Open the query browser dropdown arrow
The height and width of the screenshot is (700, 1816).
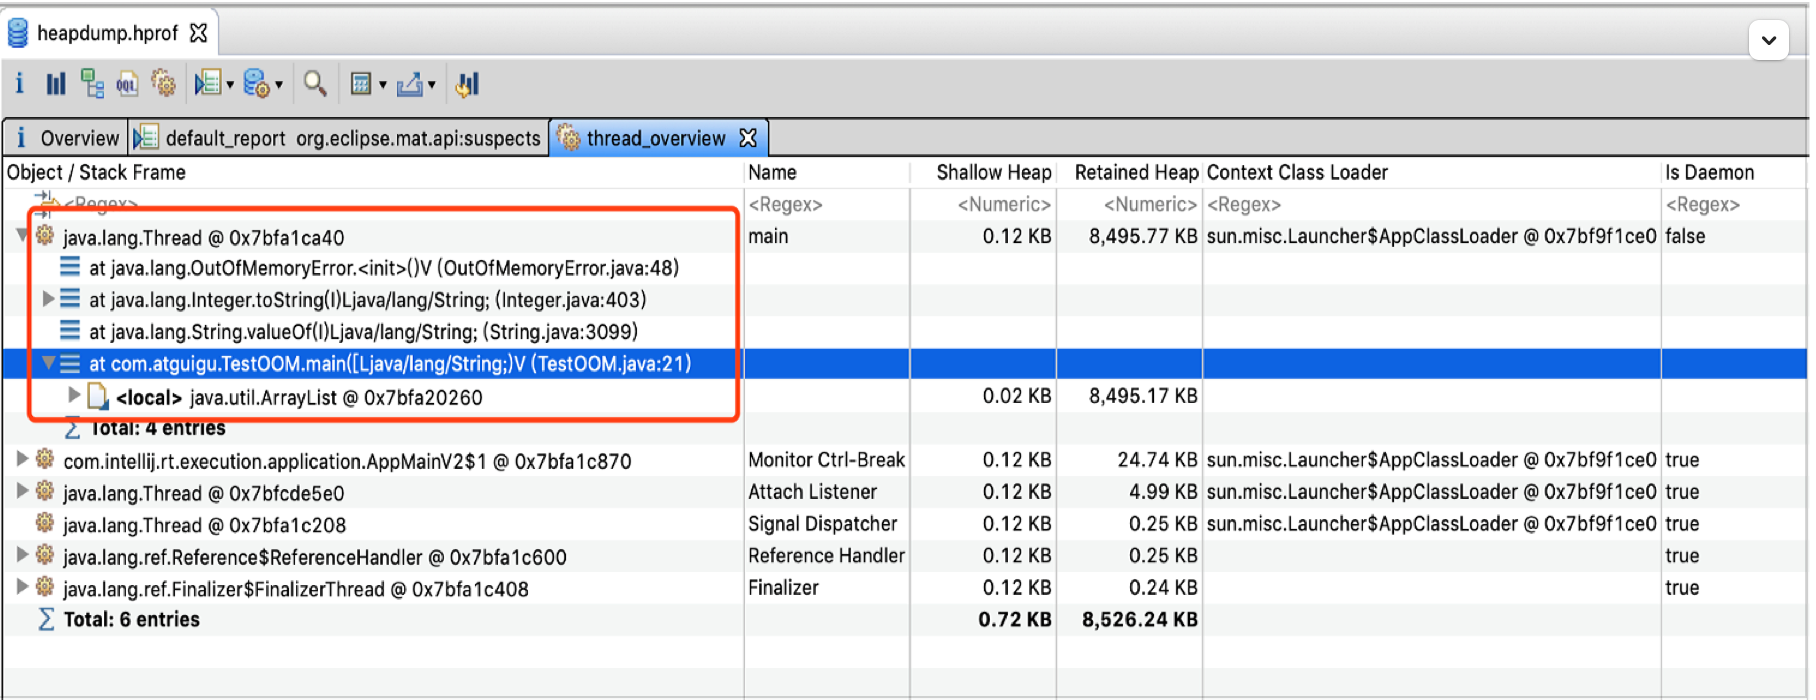(x=279, y=85)
